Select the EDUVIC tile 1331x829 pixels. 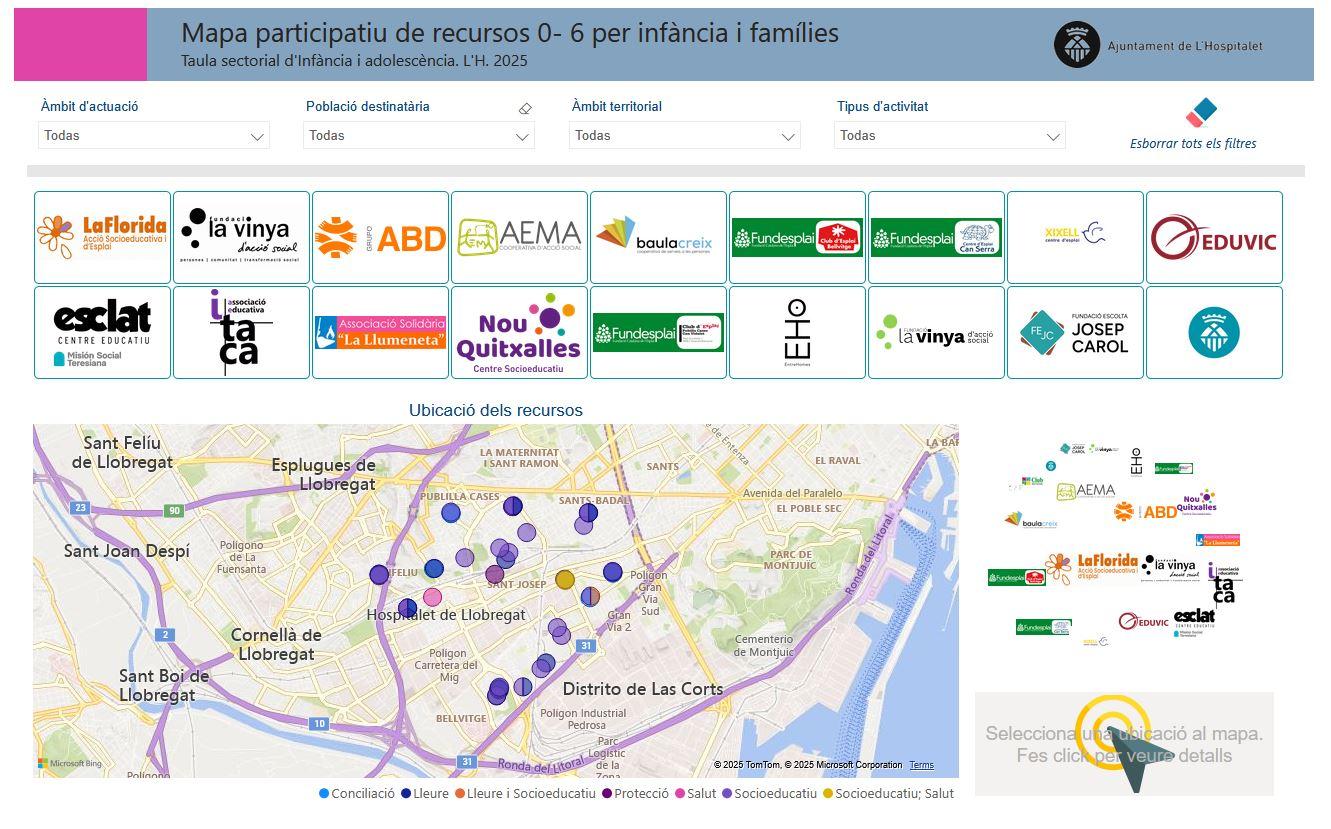click(1214, 237)
